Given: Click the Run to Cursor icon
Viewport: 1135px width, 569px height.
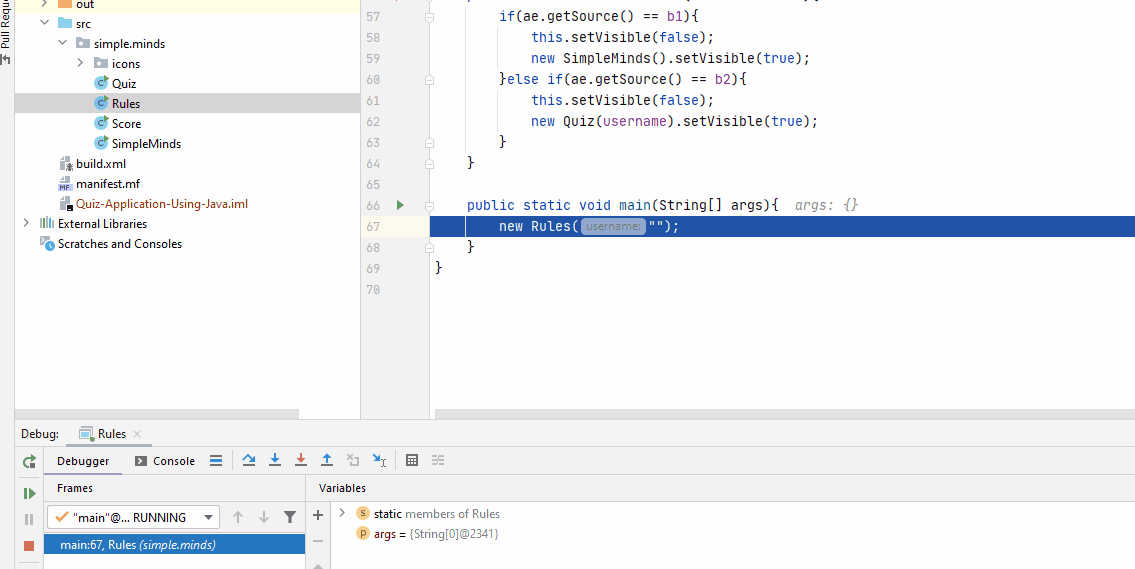Looking at the screenshot, I should pos(379,460).
